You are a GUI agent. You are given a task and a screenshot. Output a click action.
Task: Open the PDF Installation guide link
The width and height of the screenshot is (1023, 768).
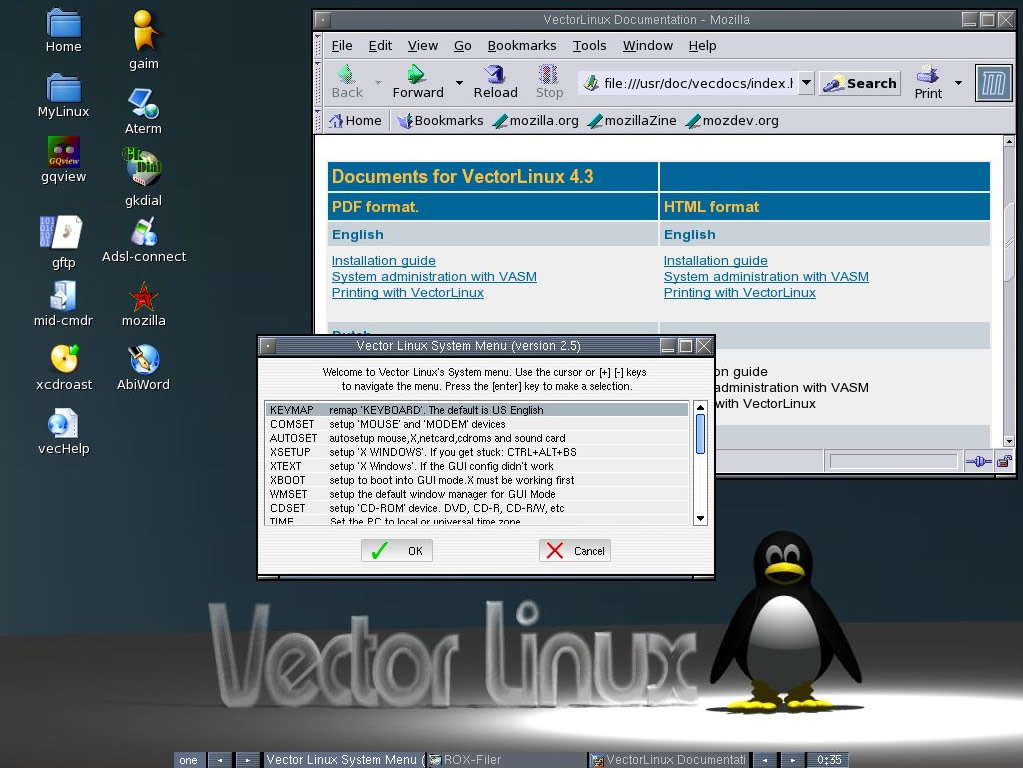(x=383, y=260)
